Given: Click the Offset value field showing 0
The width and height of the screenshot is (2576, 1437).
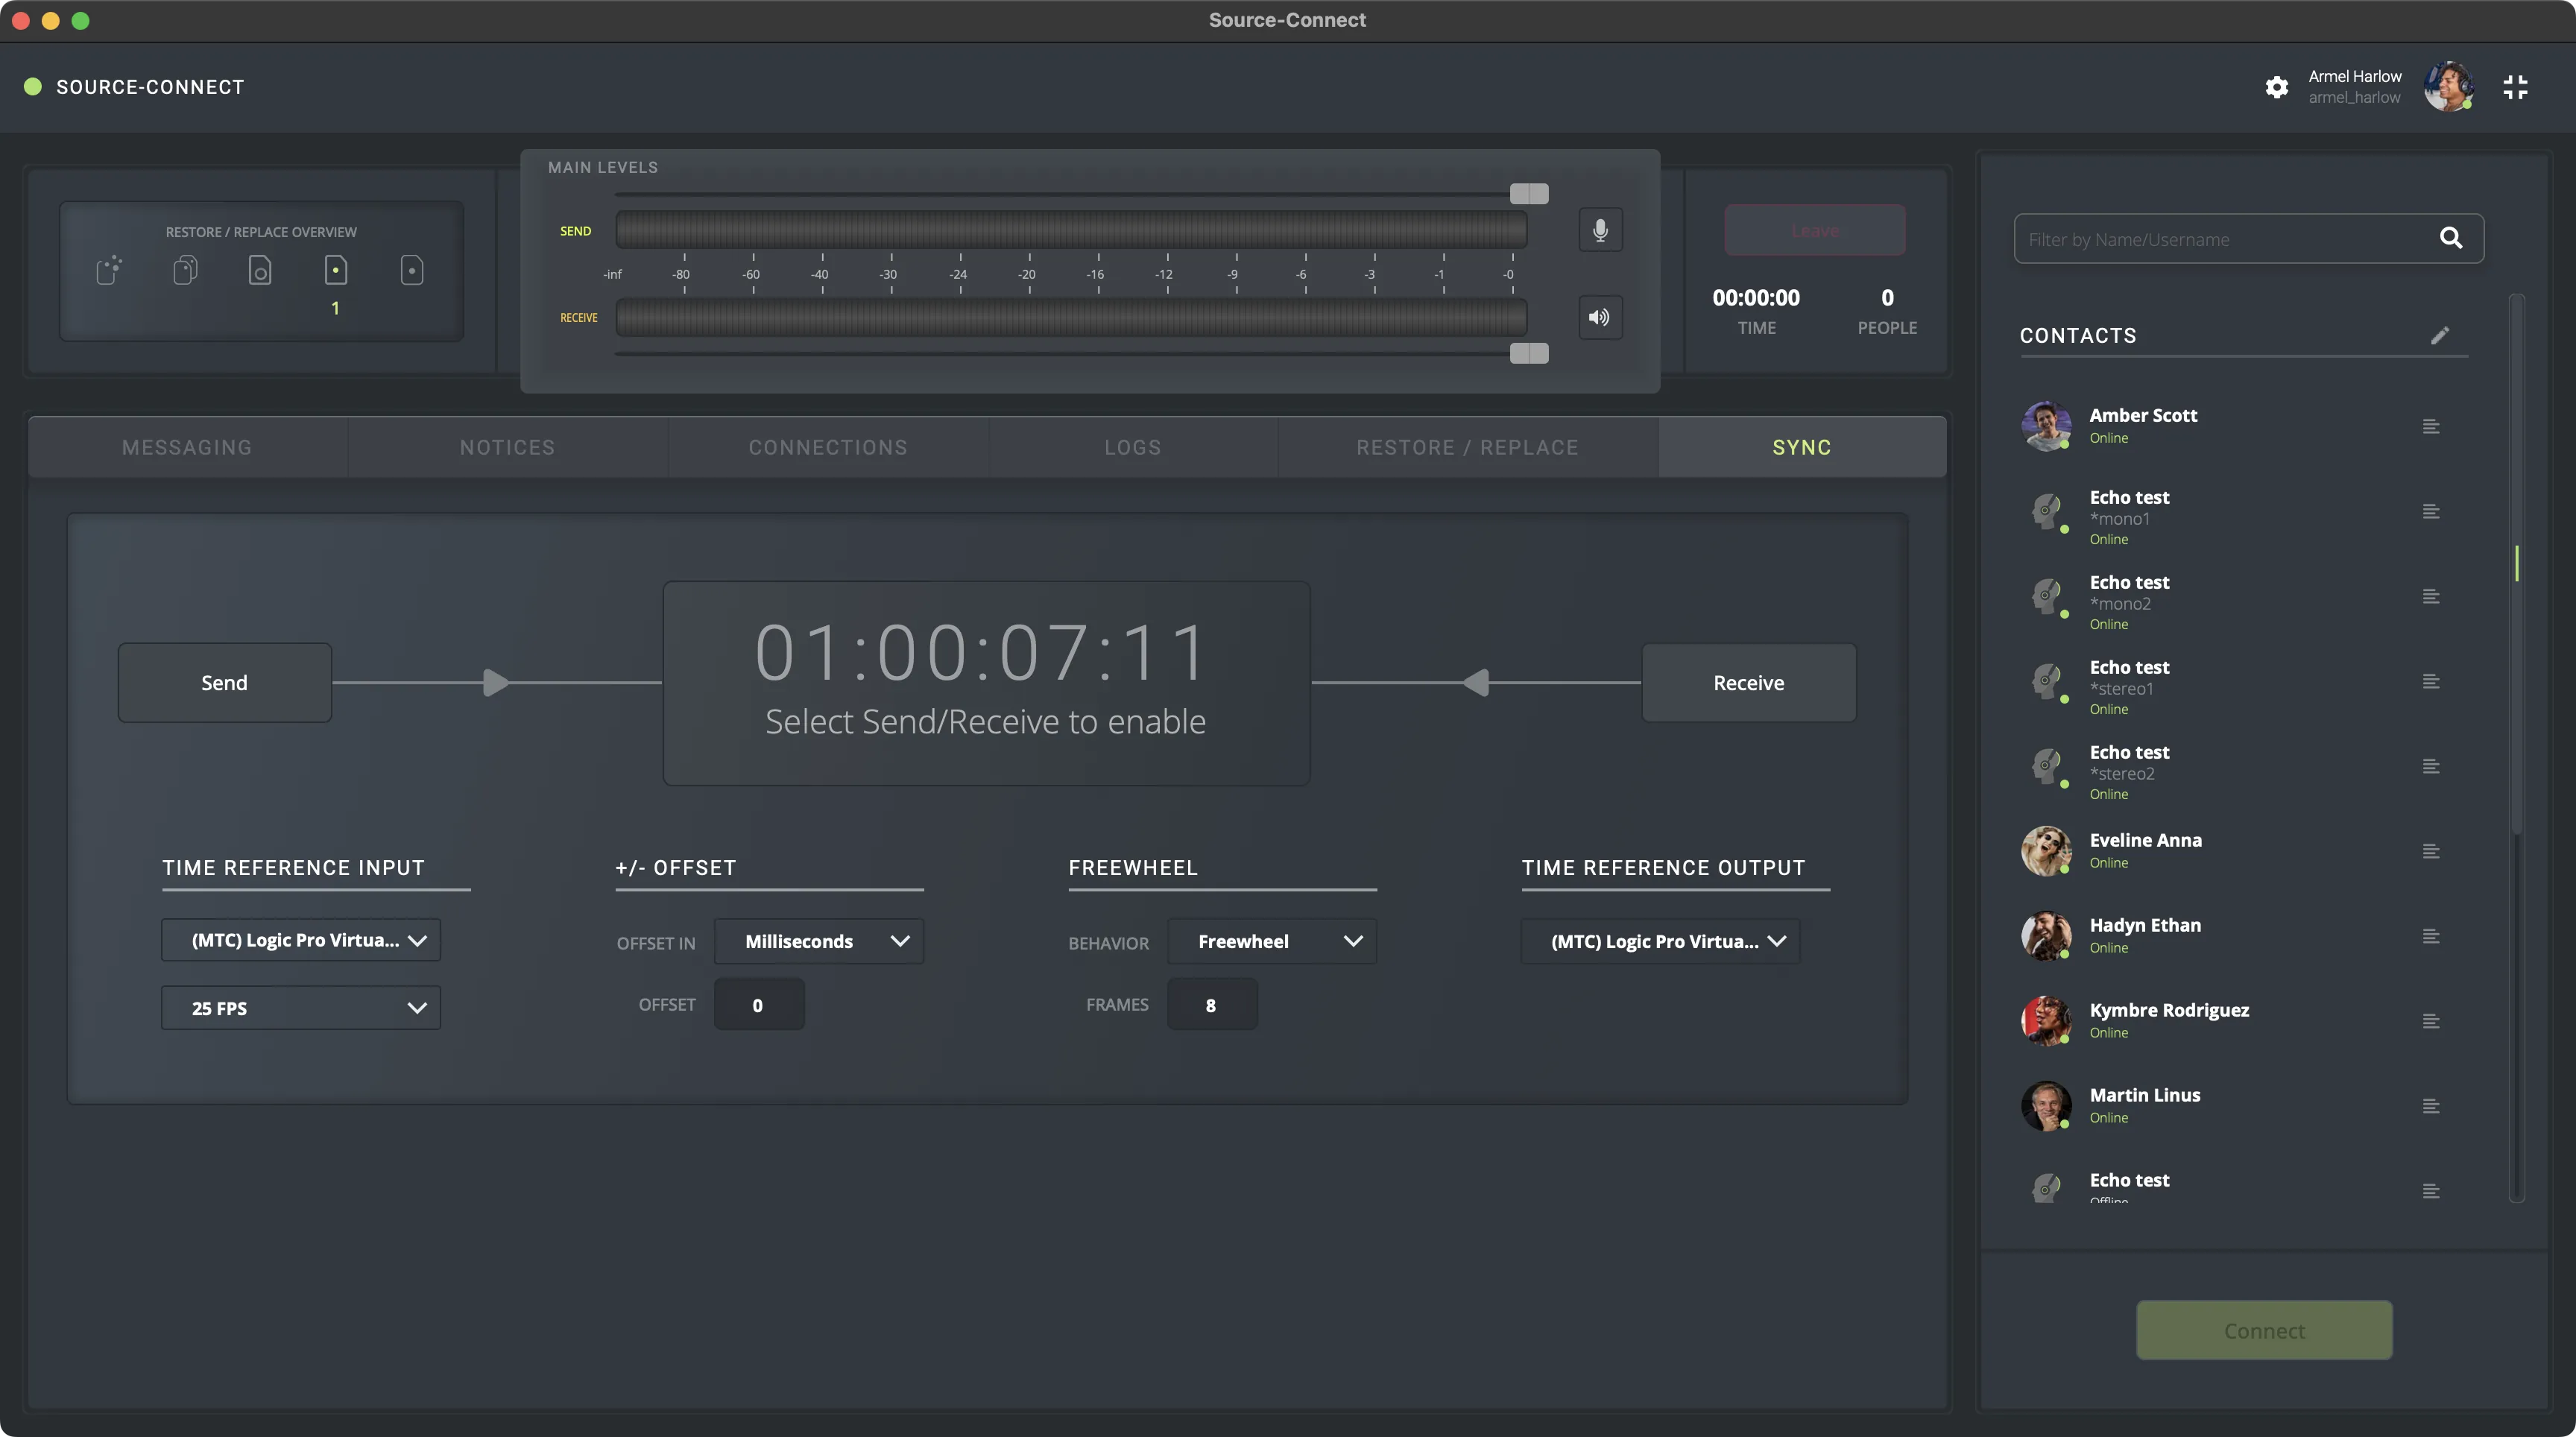Looking at the screenshot, I should 759,1005.
